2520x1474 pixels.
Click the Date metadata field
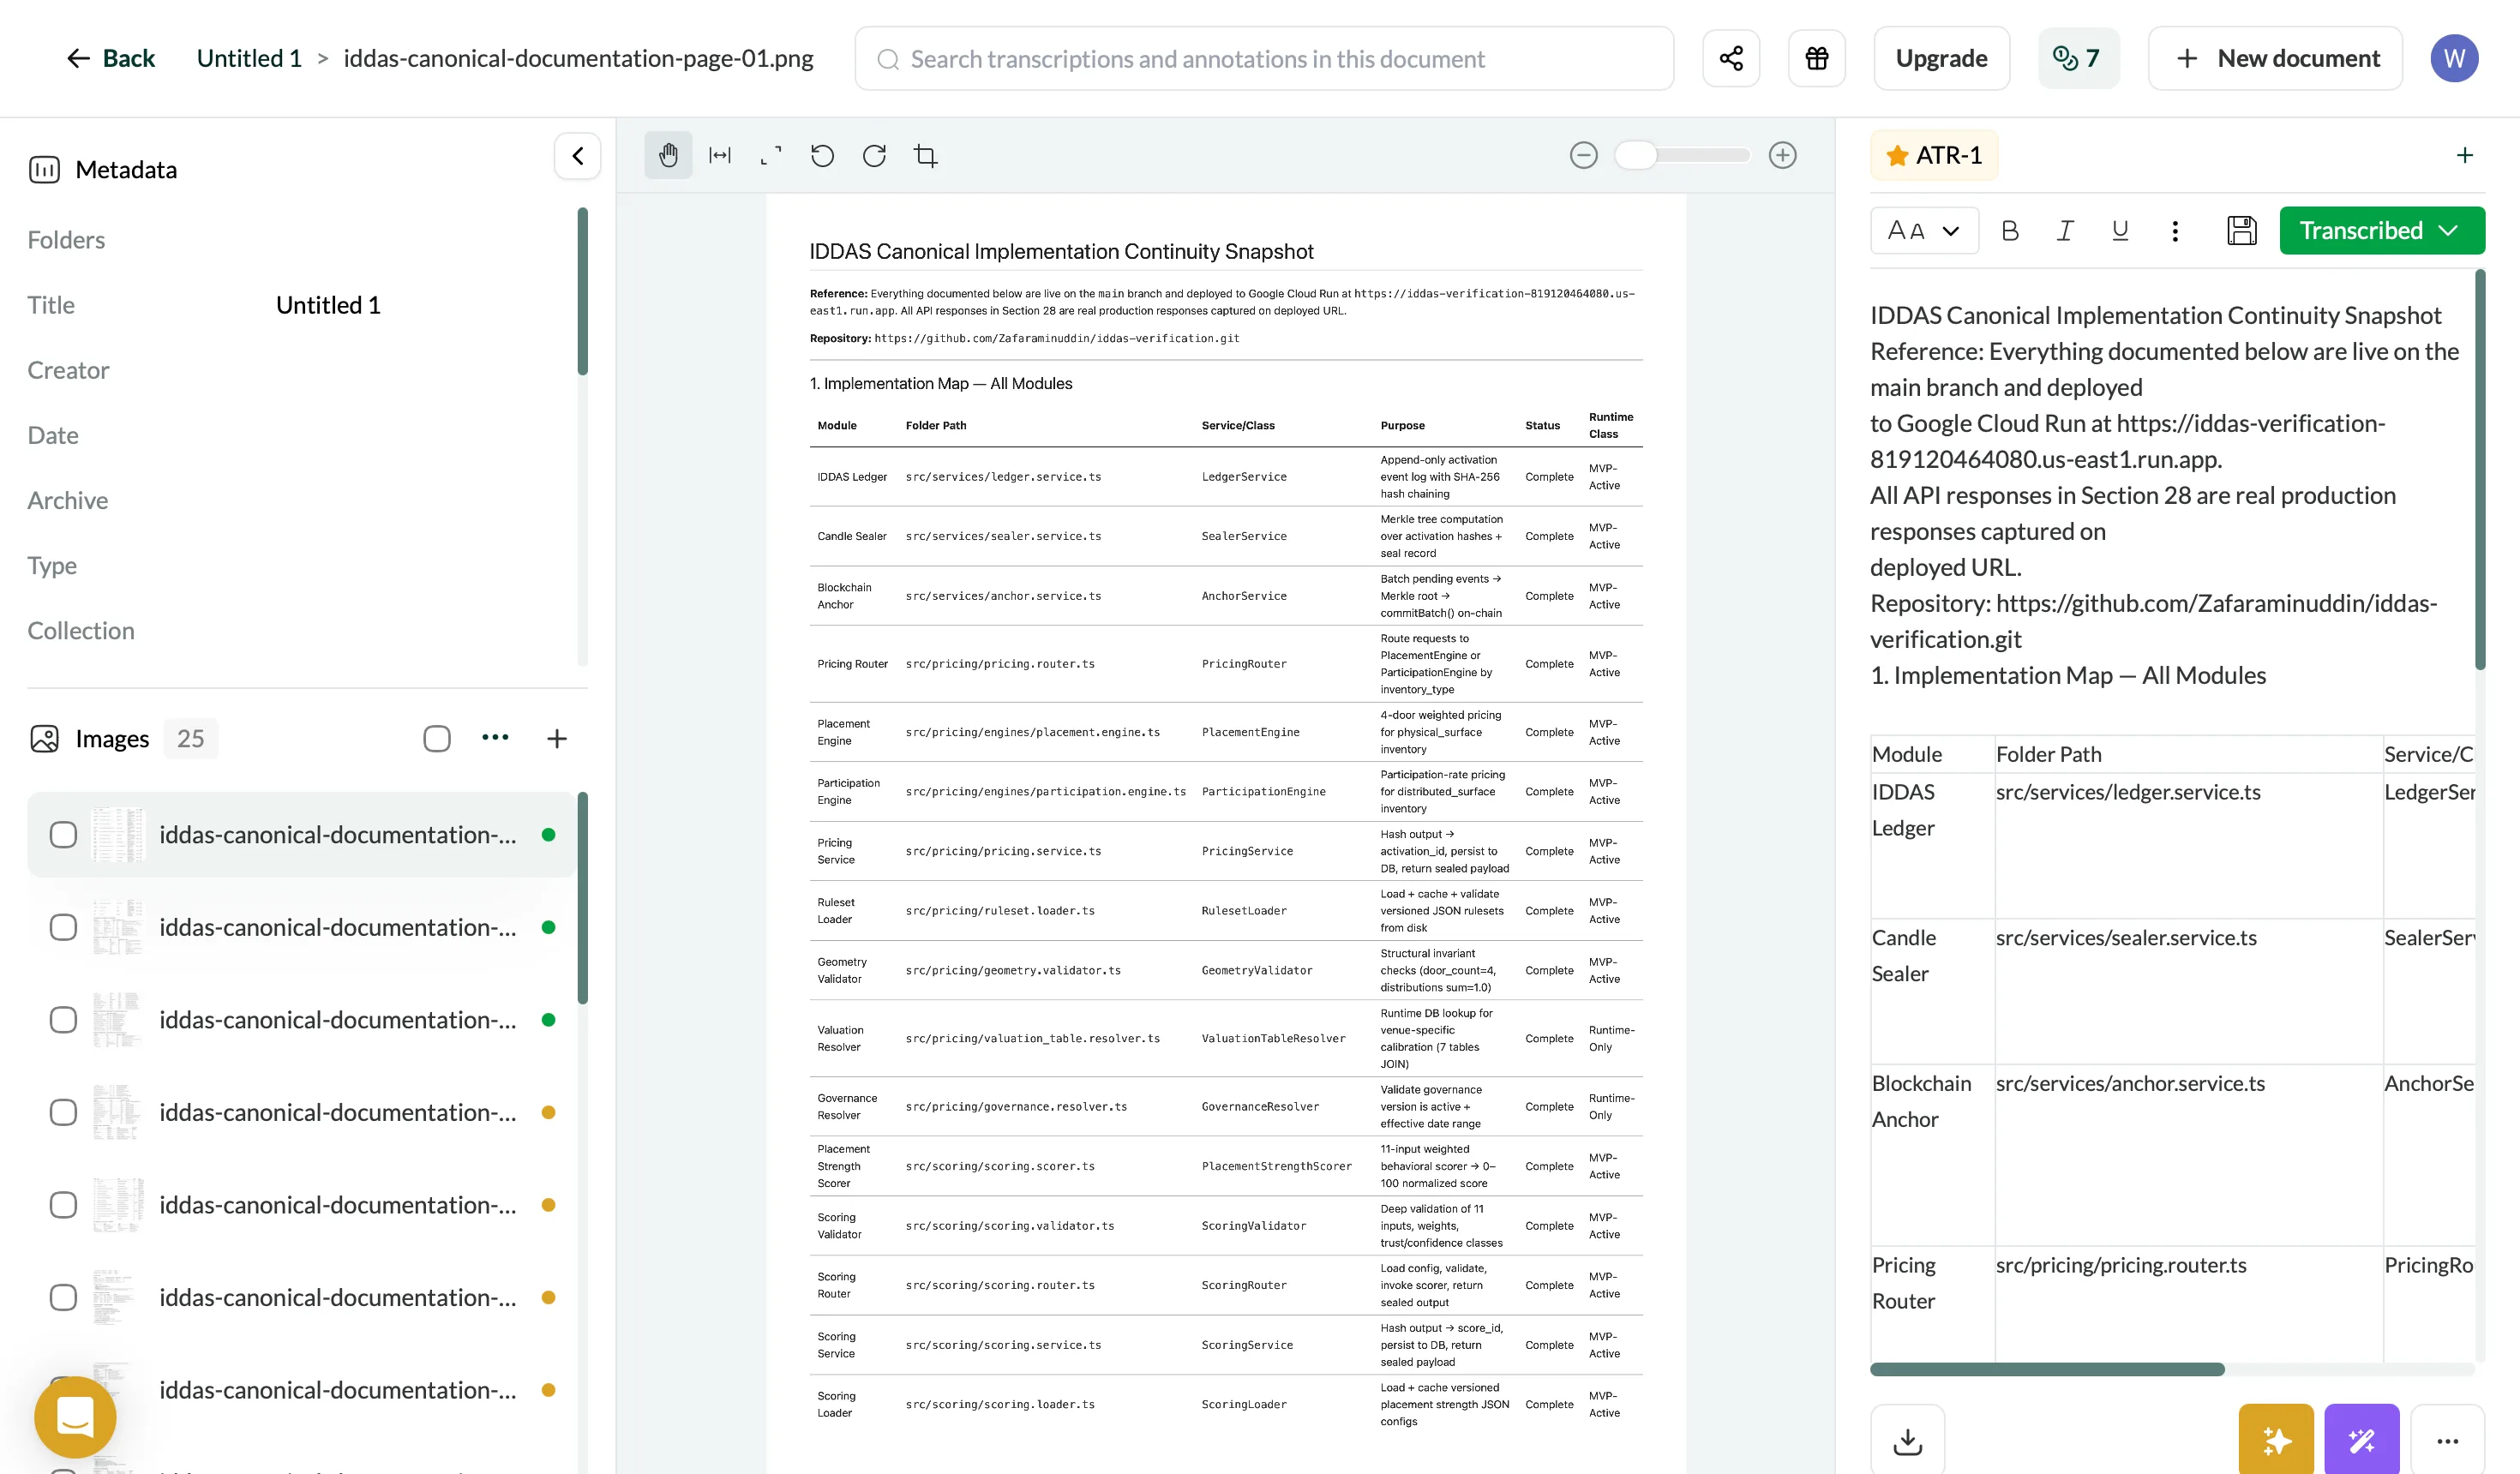coord(53,435)
